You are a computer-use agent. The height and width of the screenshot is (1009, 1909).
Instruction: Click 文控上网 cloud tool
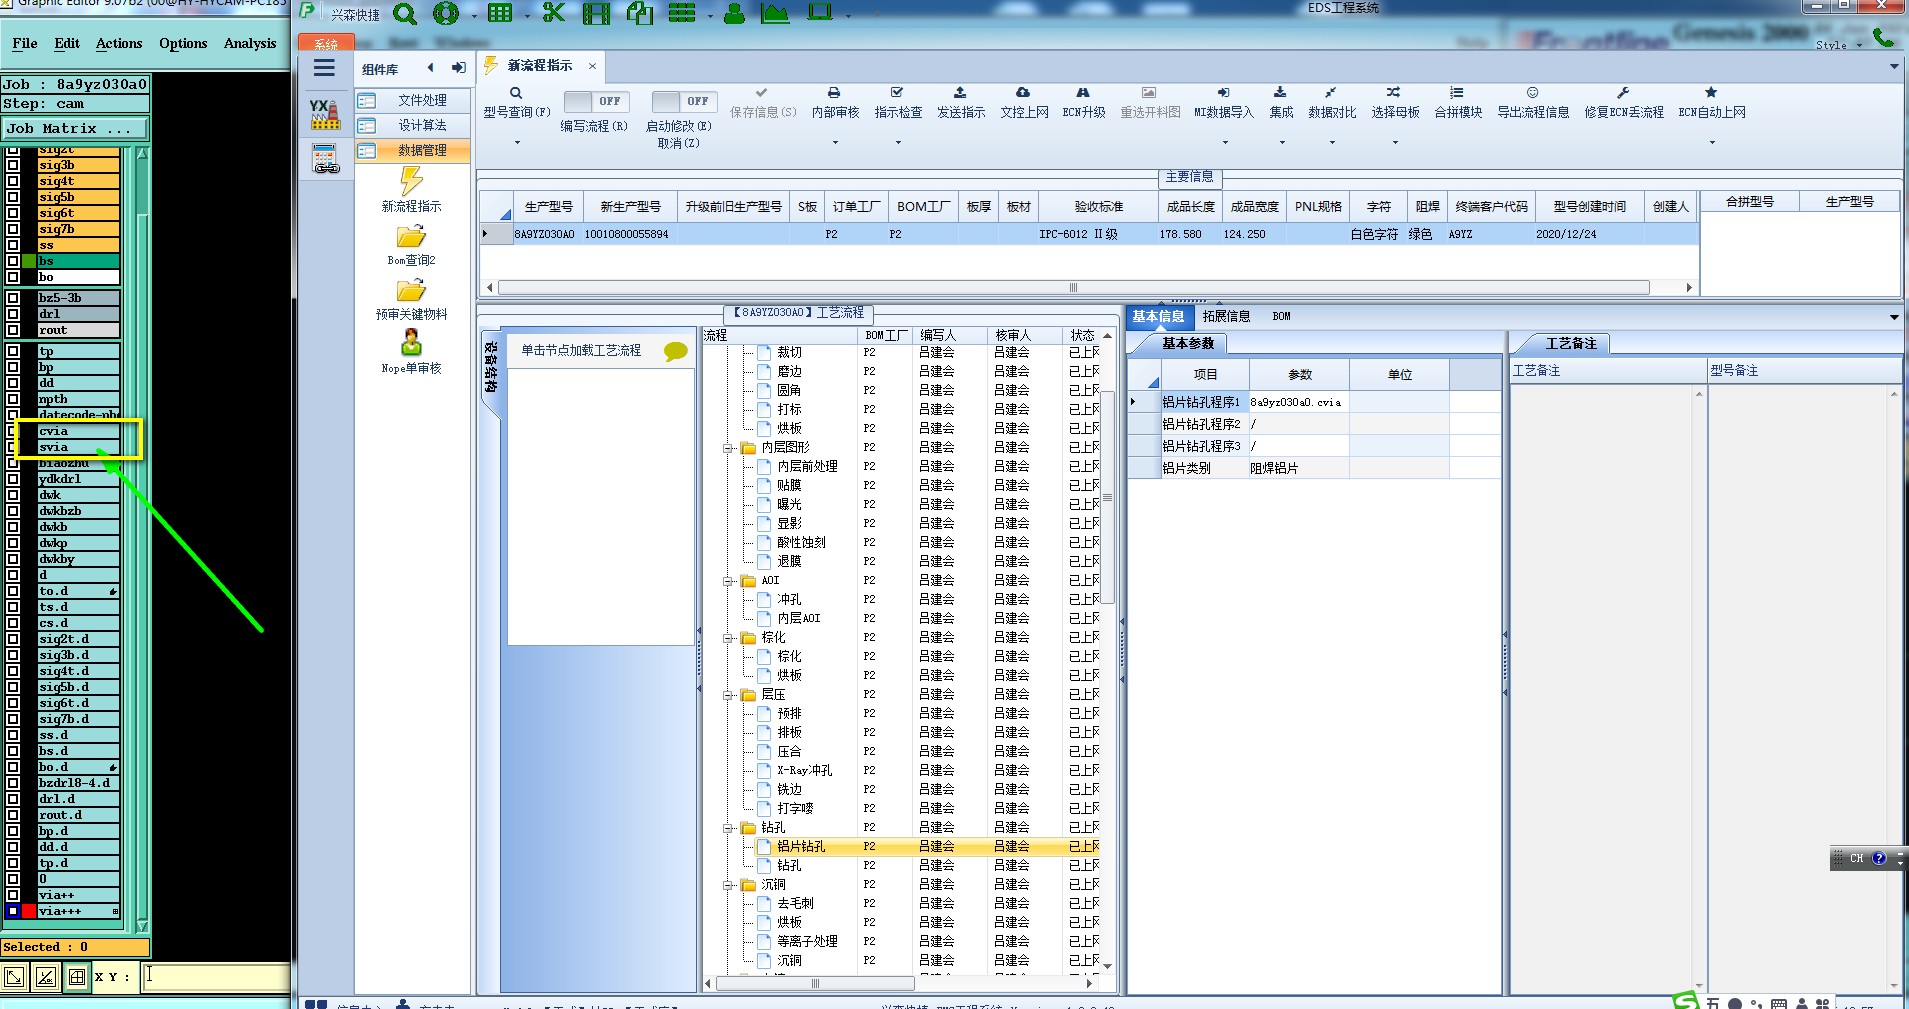1024,103
